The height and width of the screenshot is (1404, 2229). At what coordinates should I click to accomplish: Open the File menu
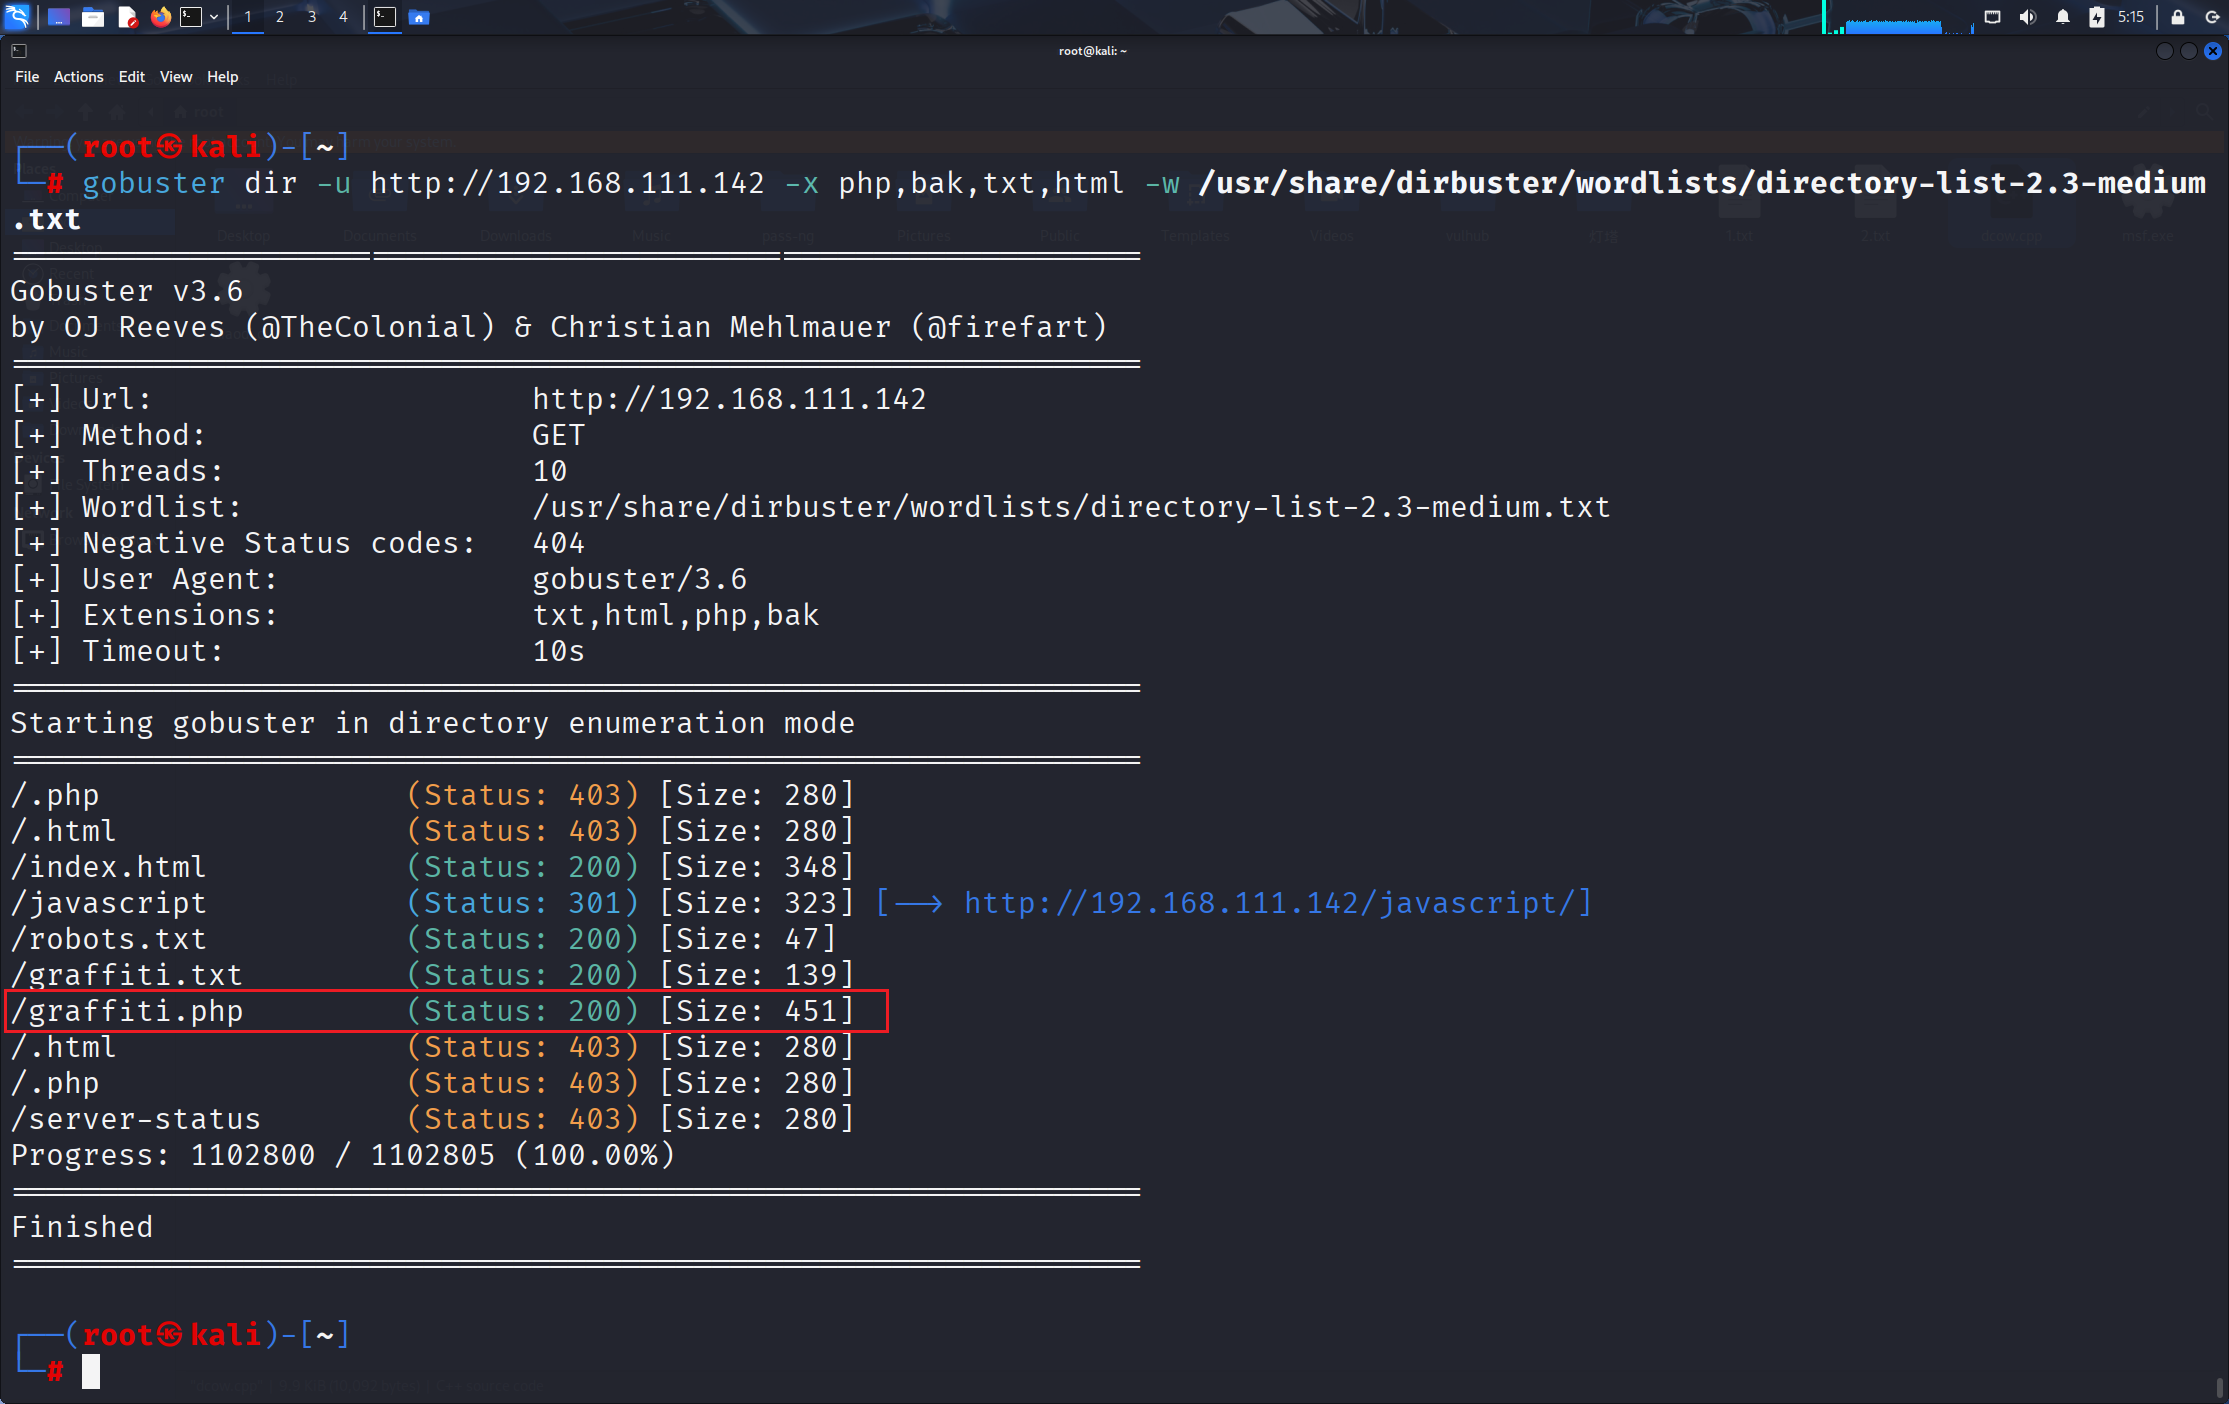tap(27, 77)
